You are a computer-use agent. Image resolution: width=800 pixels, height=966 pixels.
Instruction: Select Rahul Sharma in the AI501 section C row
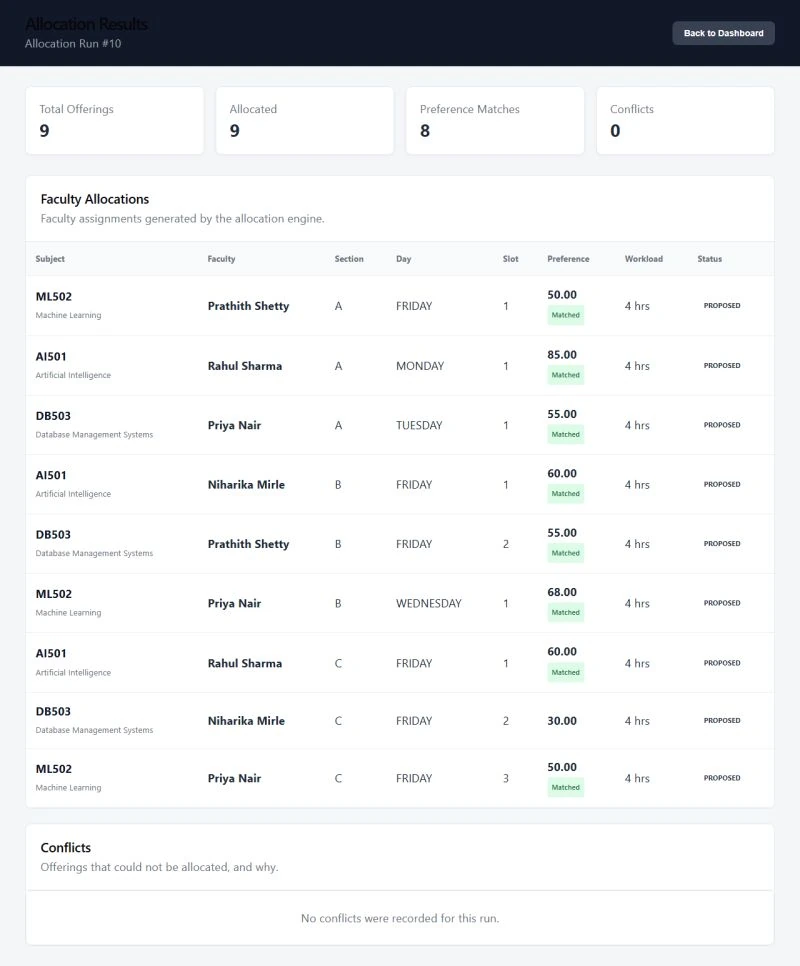click(244, 664)
